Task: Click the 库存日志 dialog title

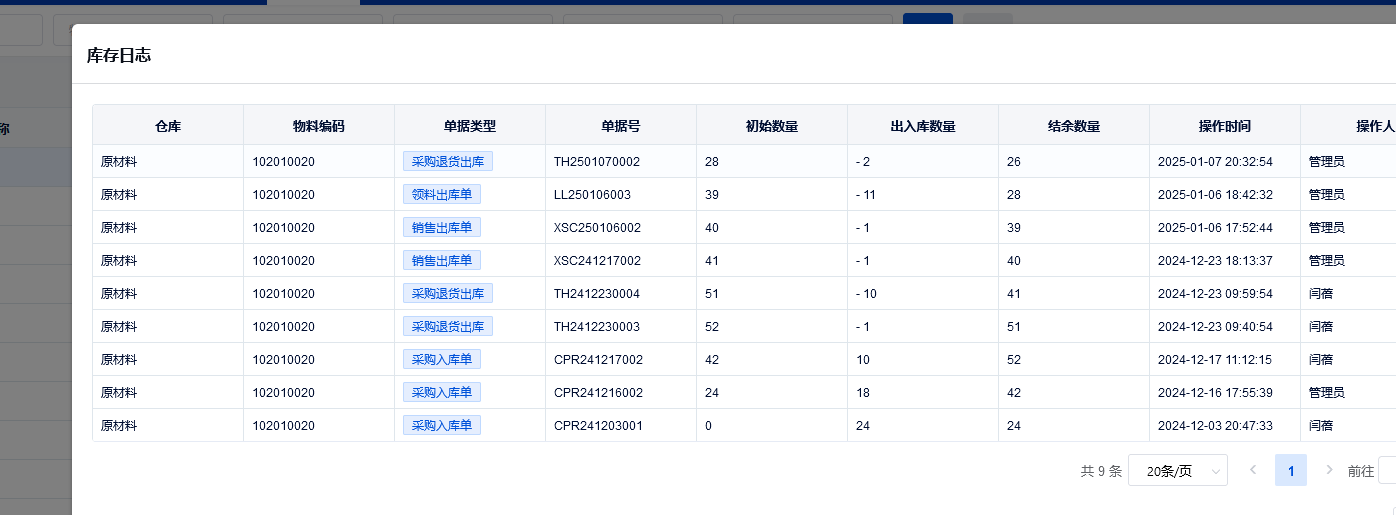Action: click(119, 56)
